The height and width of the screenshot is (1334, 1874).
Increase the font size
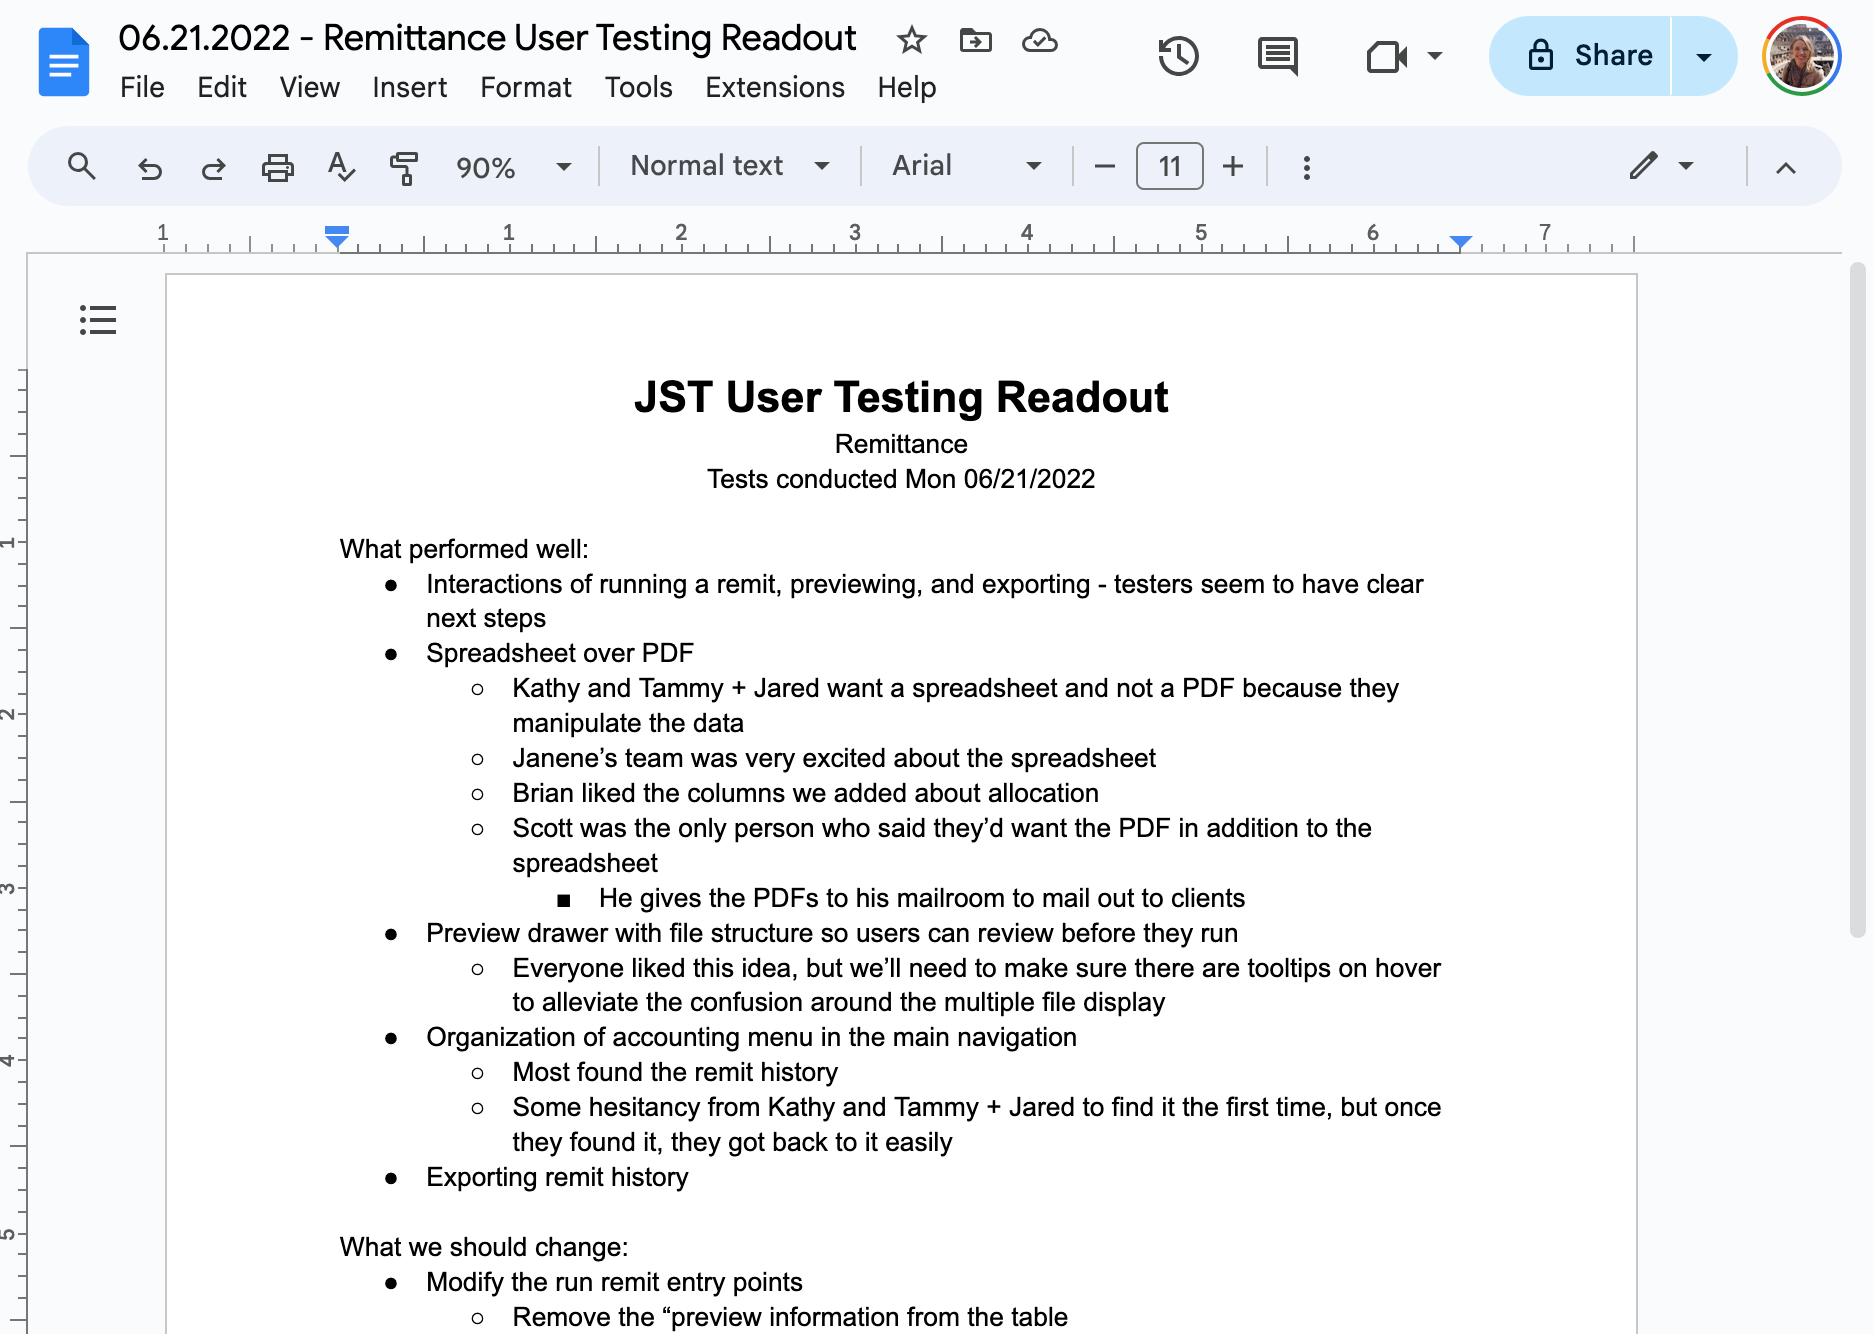pyautogui.click(x=1233, y=166)
